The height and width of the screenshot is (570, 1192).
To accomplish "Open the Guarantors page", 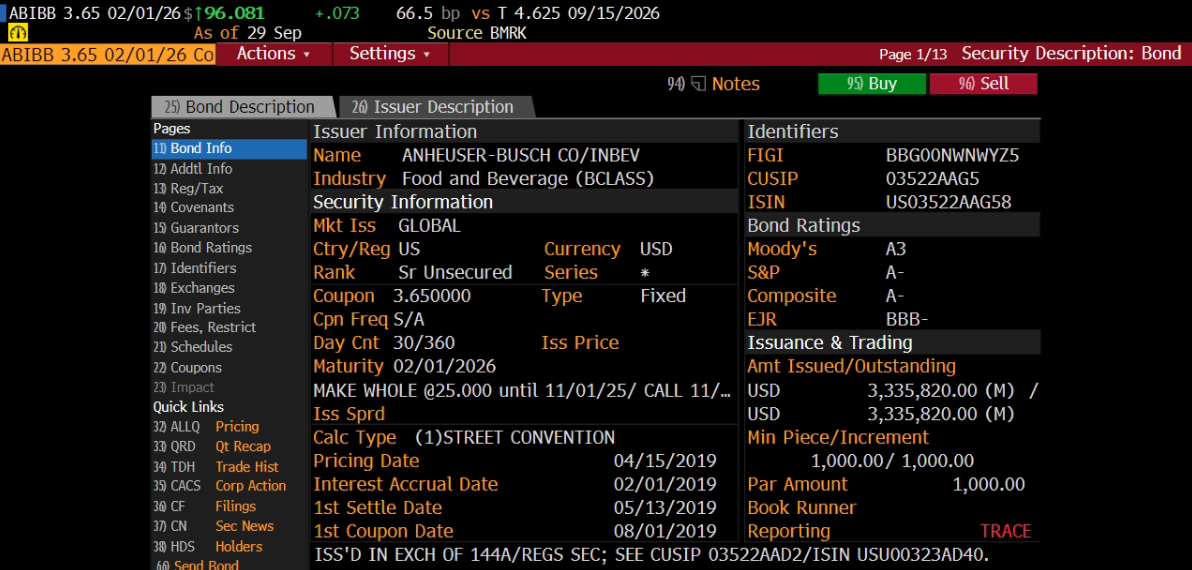I will tap(195, 228).
